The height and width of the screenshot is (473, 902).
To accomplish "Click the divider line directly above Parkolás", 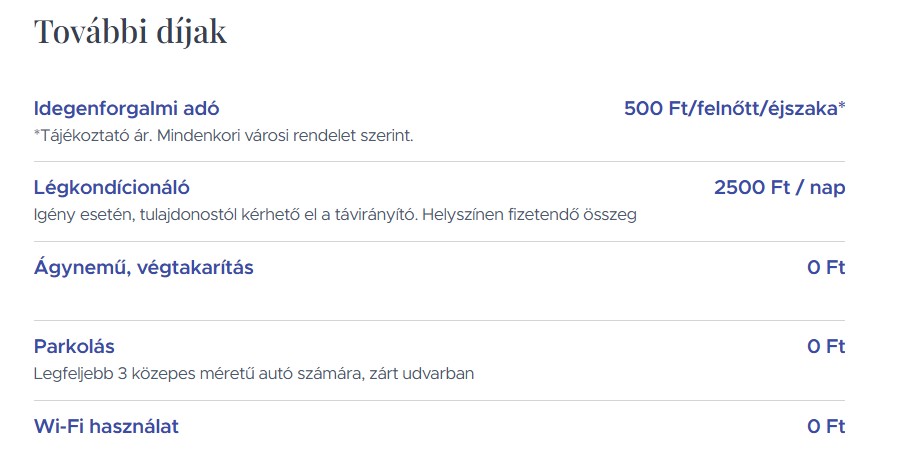I will [439, 321].
